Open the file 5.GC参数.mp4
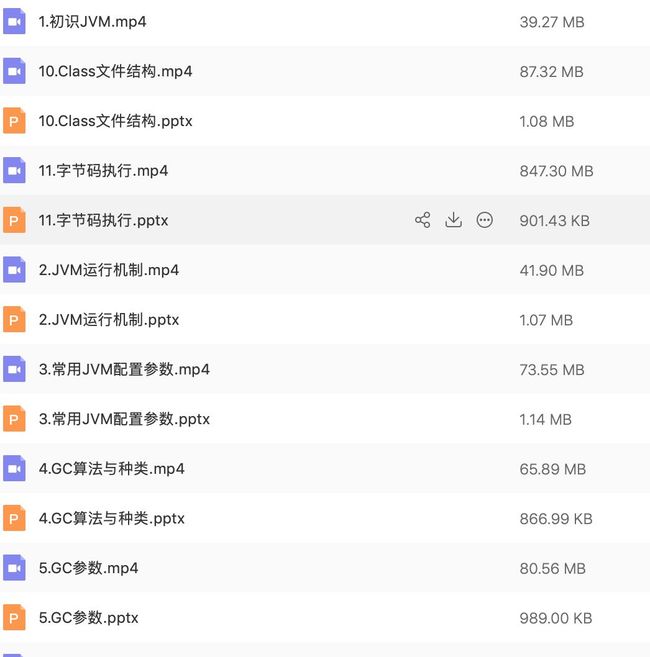This screenshot has width=650, height=657. pos(88,568)
